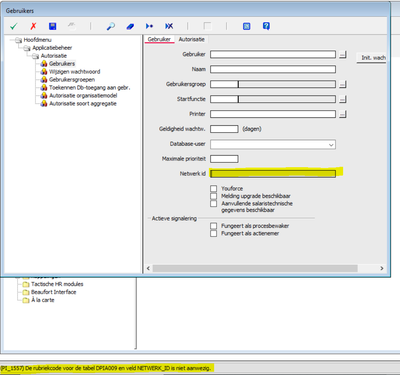Click the blue floppy disk save icon
This screenshot has width=400, height=375.
(x=53, y=26)
